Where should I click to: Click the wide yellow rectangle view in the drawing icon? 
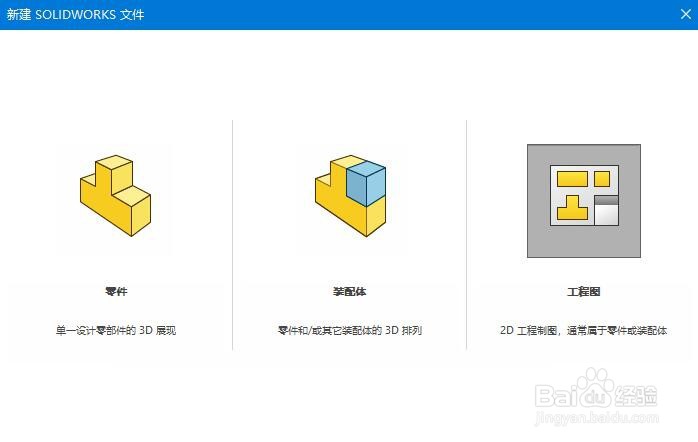tap(572, 179)
